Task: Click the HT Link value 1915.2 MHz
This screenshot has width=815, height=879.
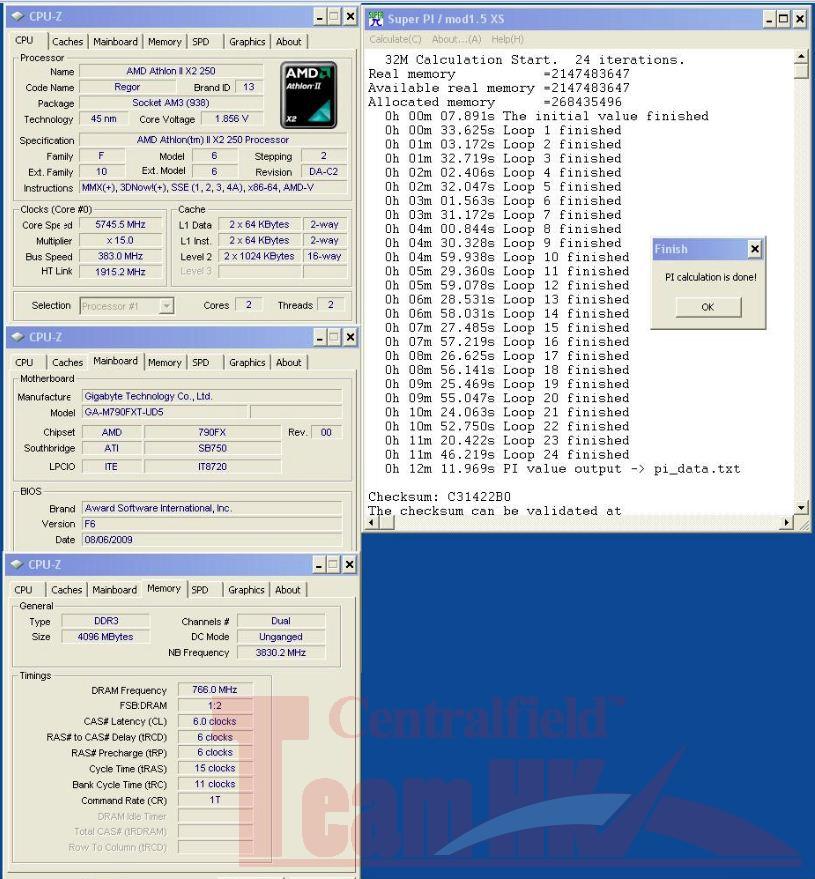Action: tap(121, 271)
